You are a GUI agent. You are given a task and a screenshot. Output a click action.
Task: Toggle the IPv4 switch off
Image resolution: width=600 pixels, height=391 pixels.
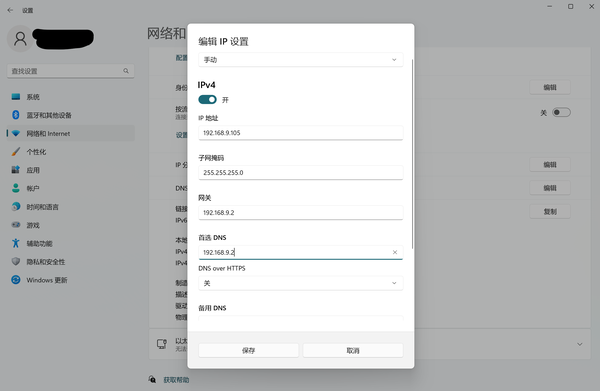[207, 99]
